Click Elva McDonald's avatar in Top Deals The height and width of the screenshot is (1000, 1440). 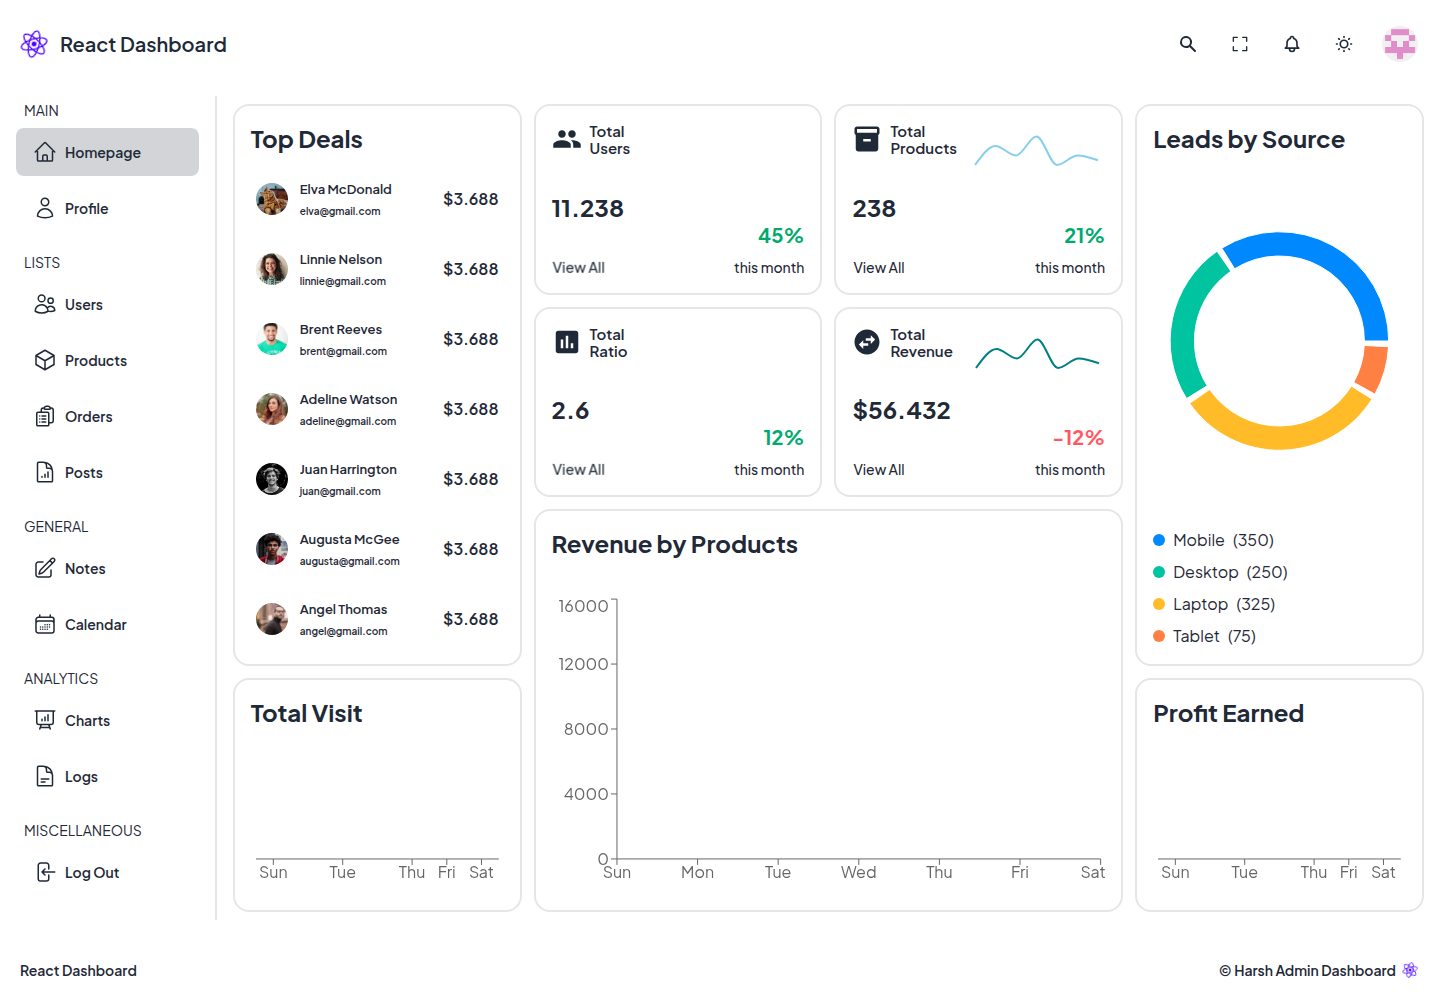pos(272,199)
